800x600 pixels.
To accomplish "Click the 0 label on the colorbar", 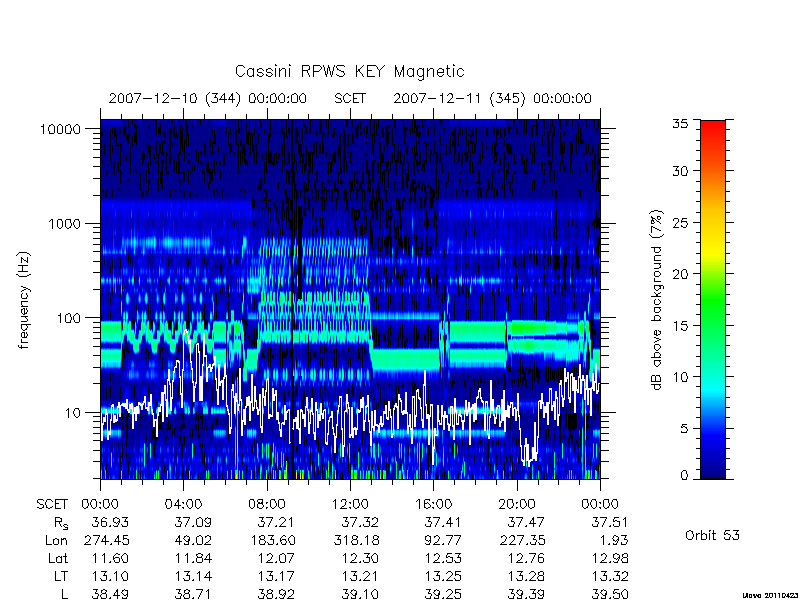I will coord(684,476).
